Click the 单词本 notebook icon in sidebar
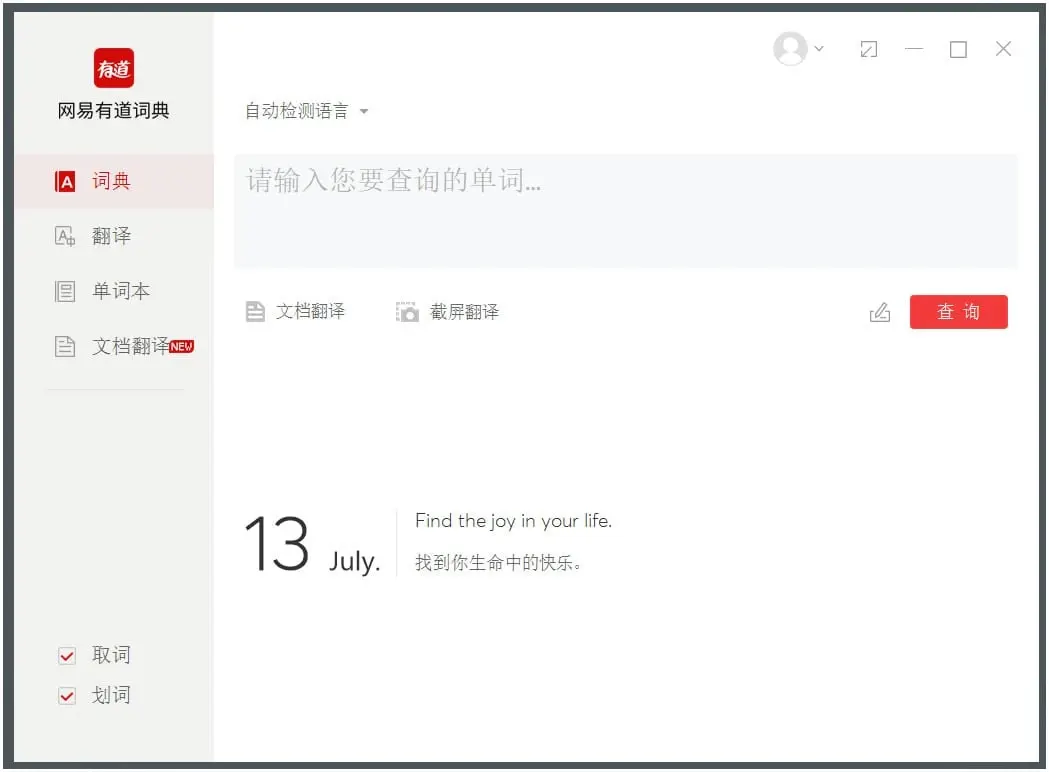This screenshot has height=772, width=1049. (x=65, y=291)
